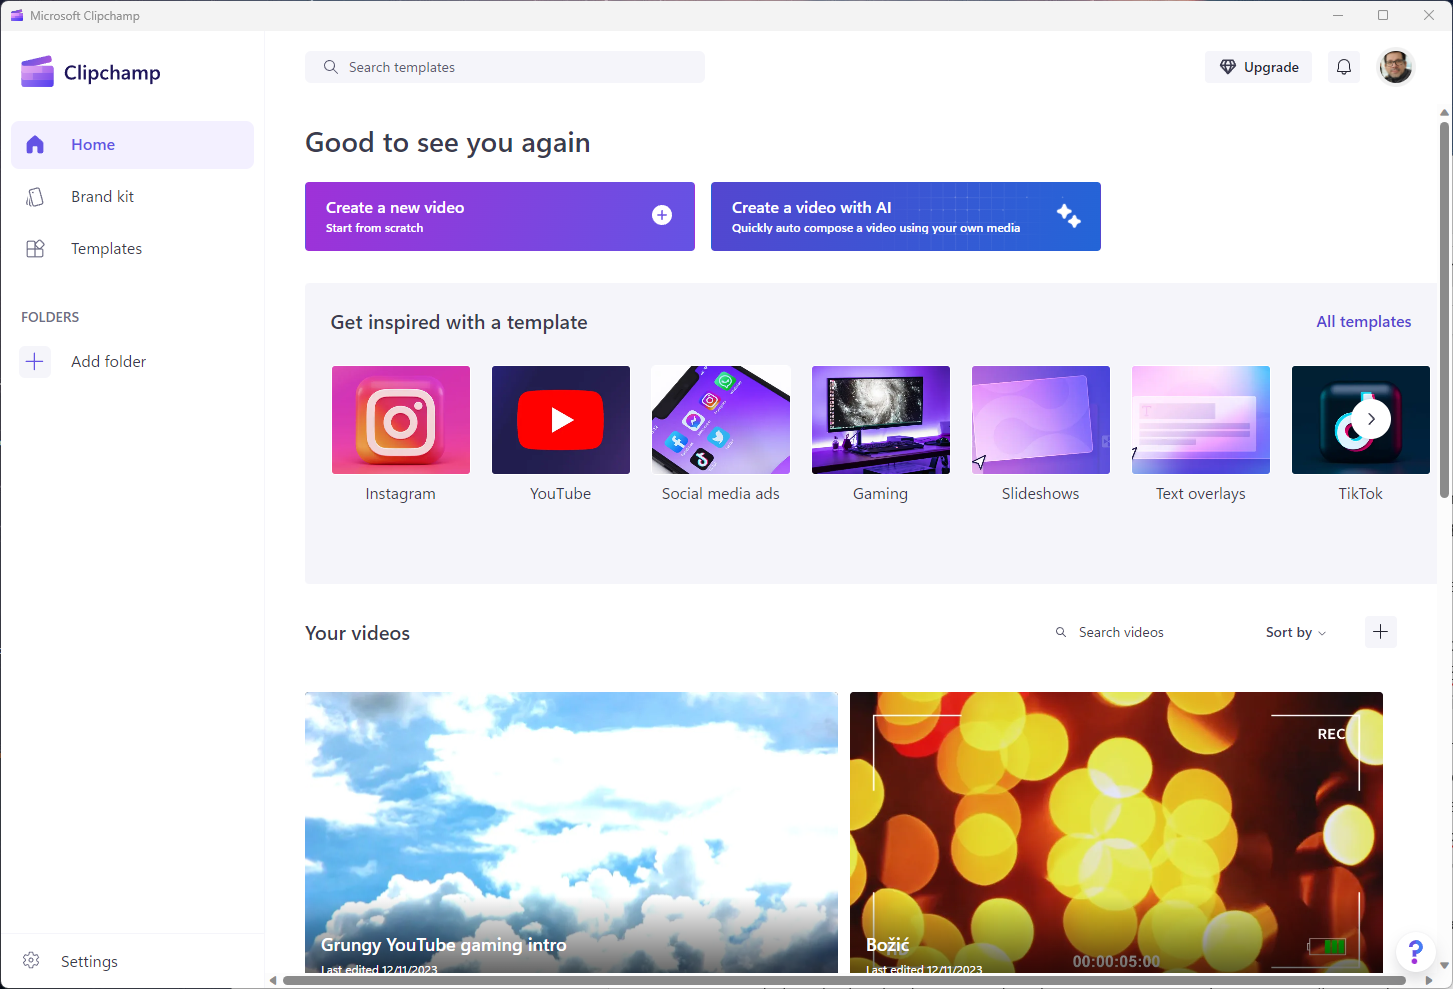Screen dimensions: 1453x989
Task: Click the magnifier icon in Search templates
Action: coord(331,67)
